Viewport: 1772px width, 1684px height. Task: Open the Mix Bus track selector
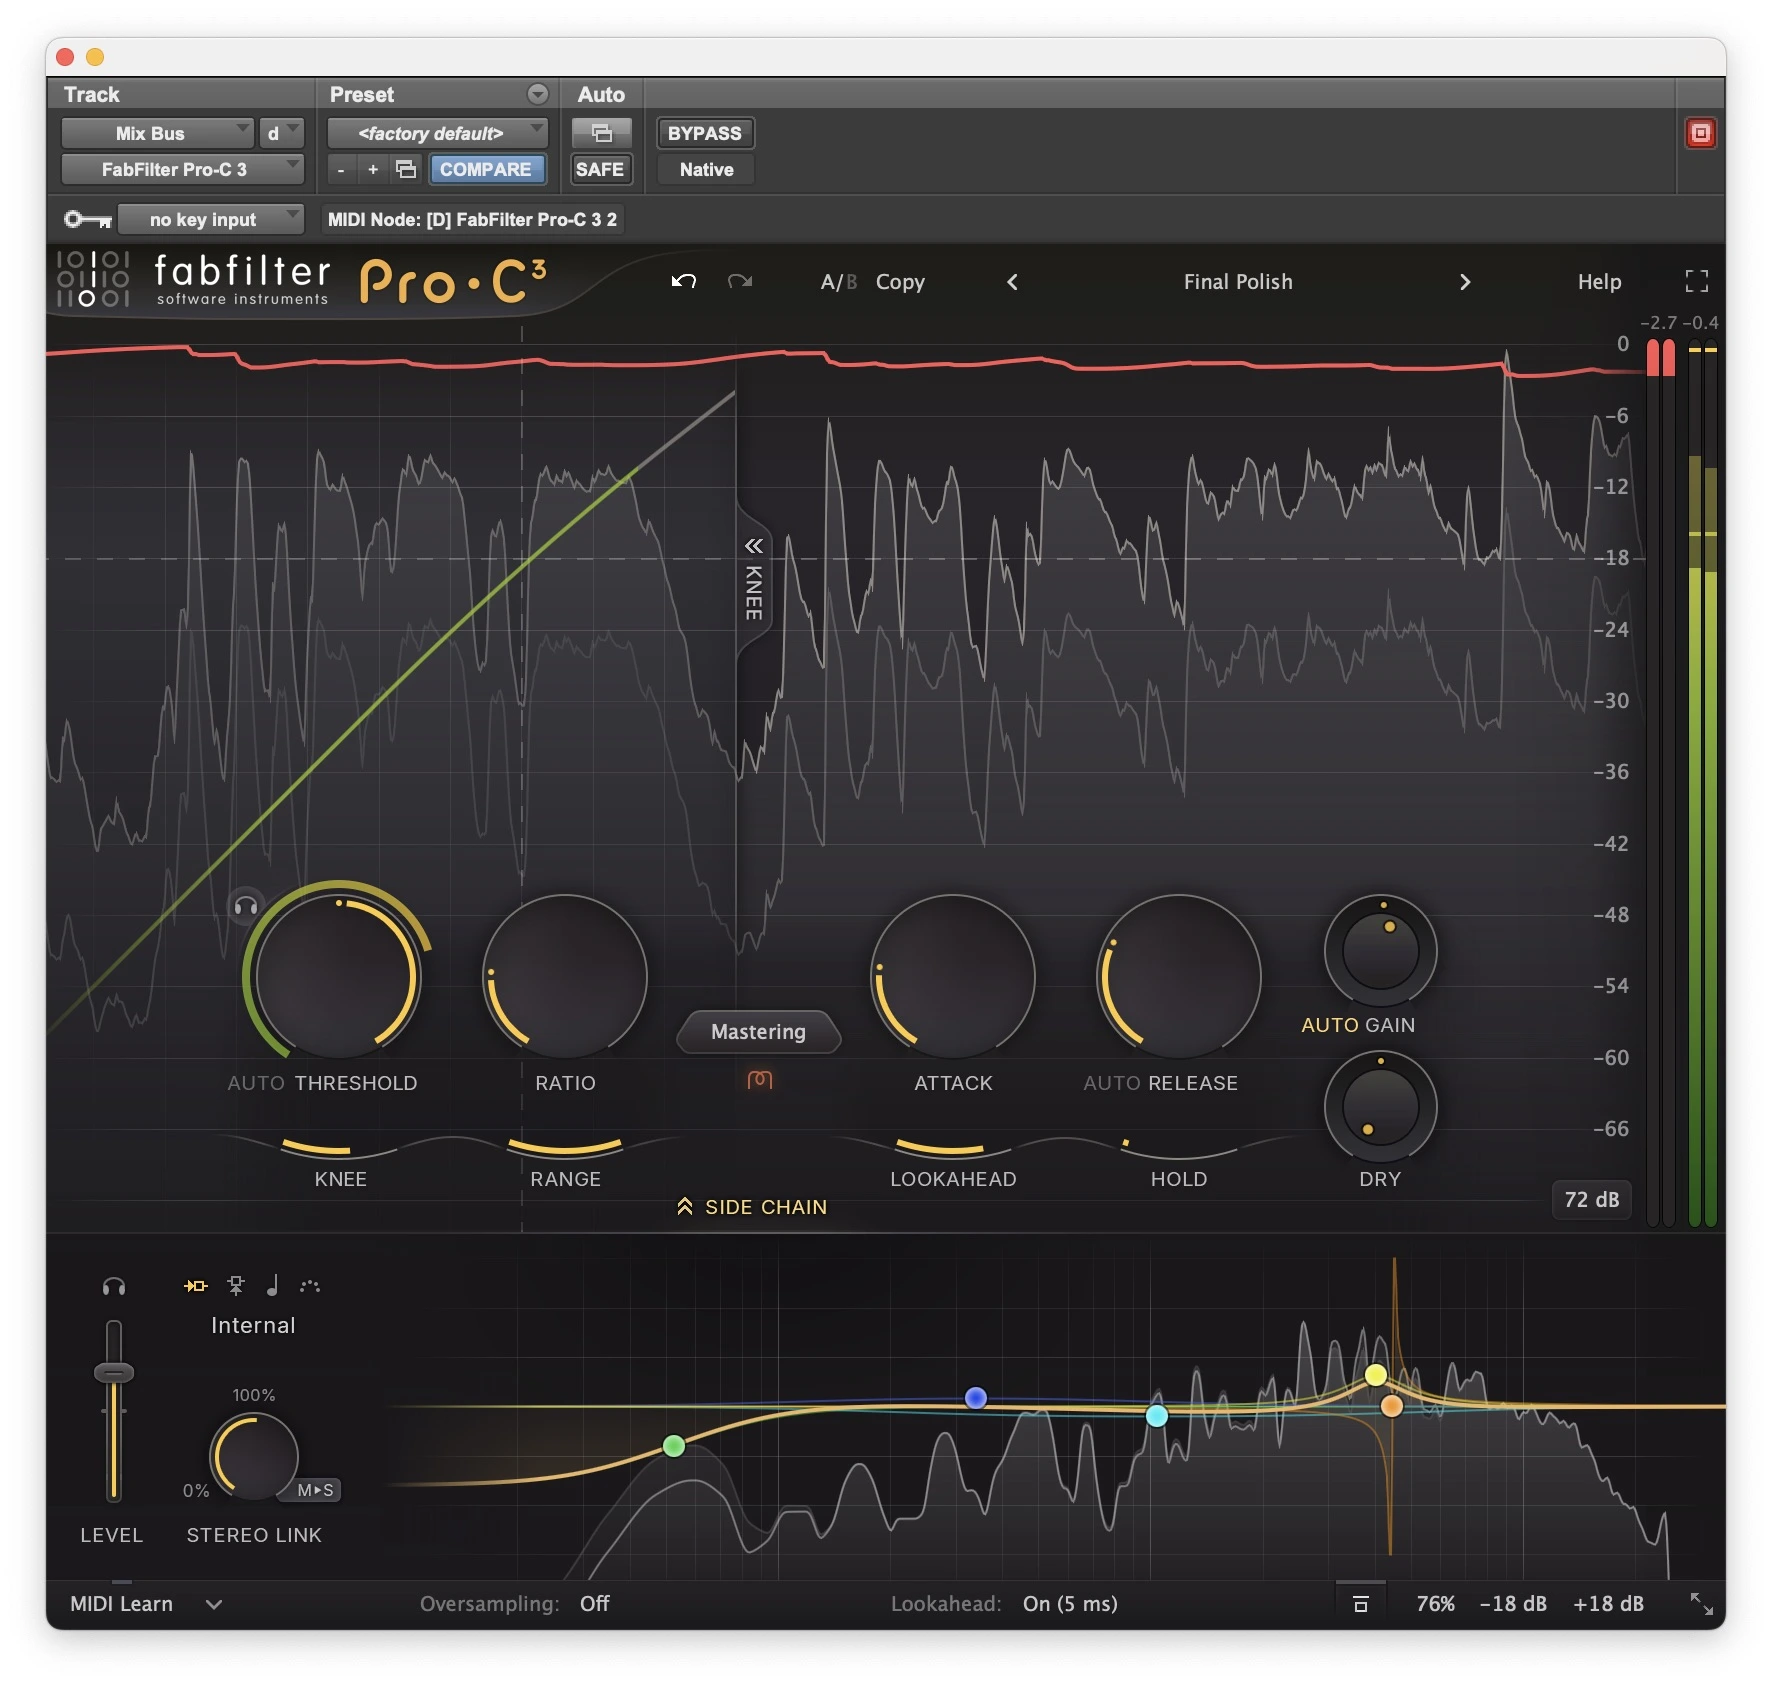[156, 133]
